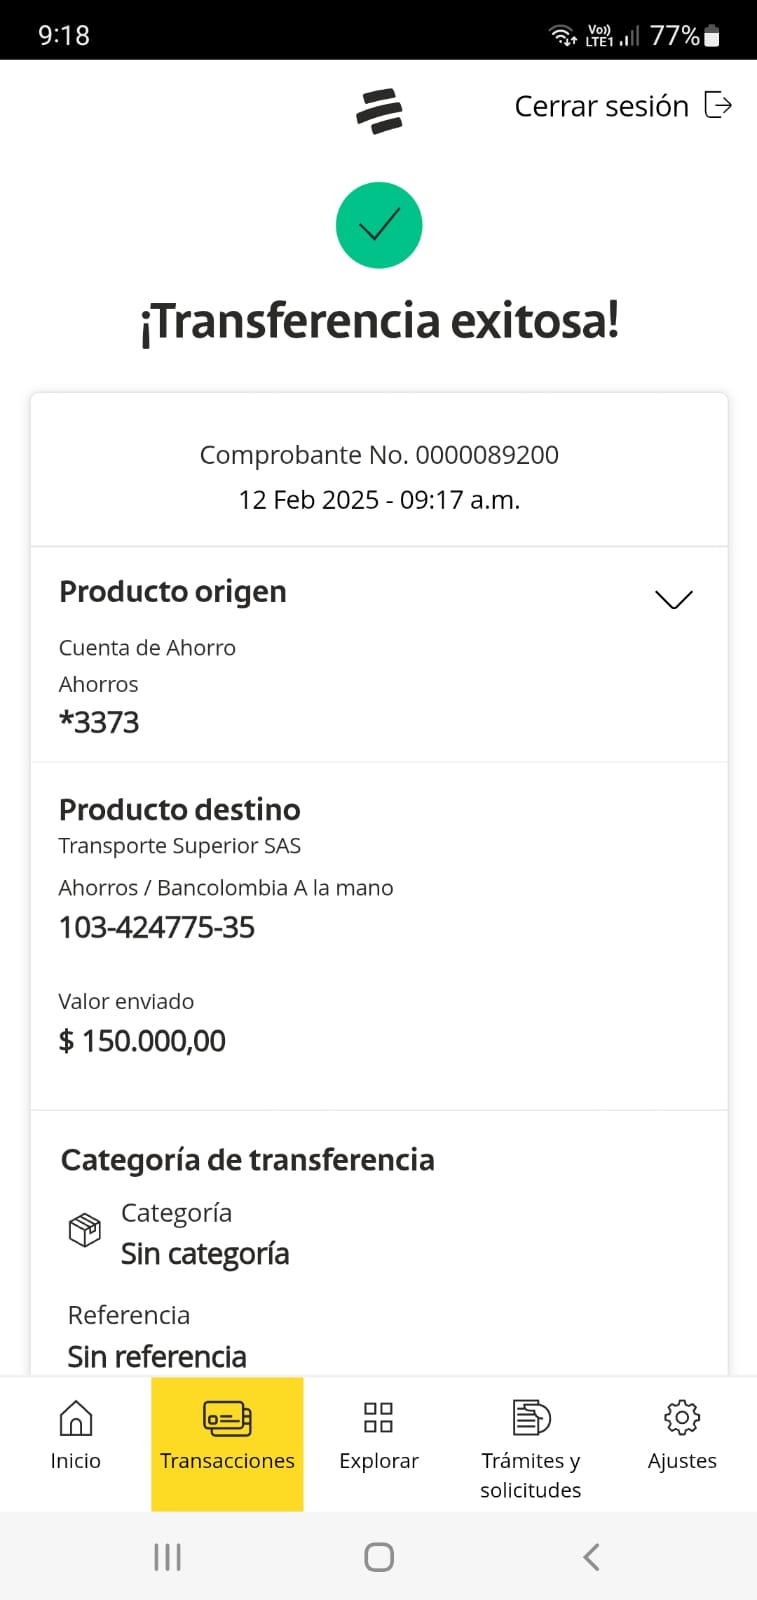Tap the destination account number 103-424775-35
Screen dimensions: 757x1600
click(x=157, y=928)
